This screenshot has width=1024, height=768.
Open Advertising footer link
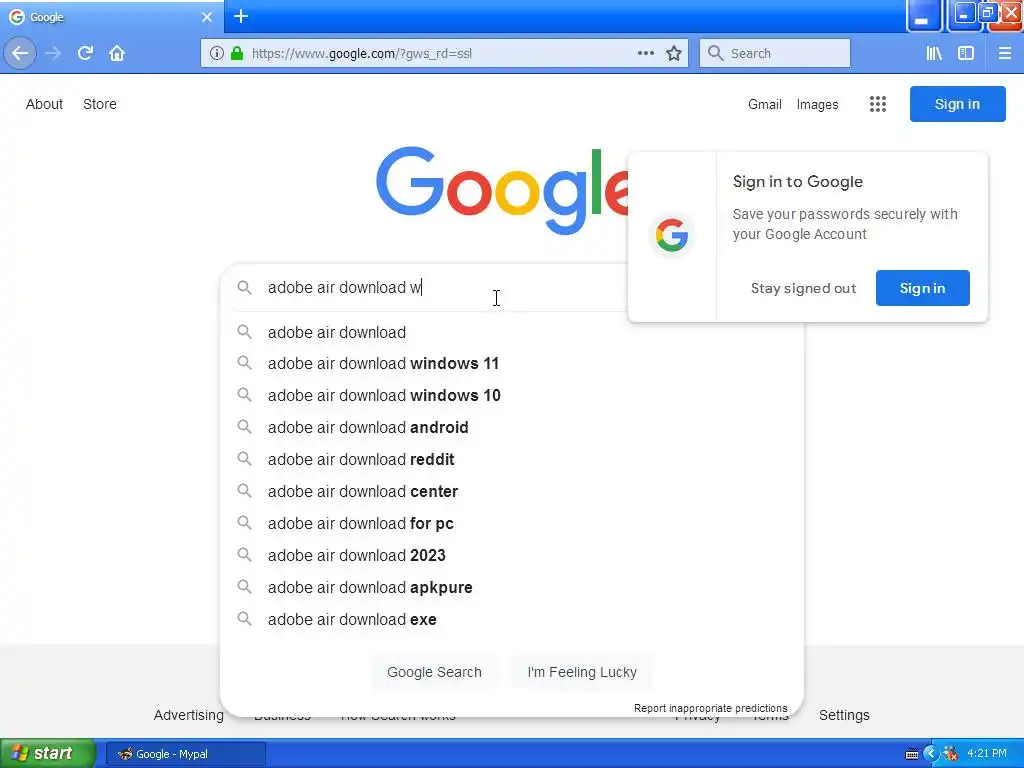188,715
